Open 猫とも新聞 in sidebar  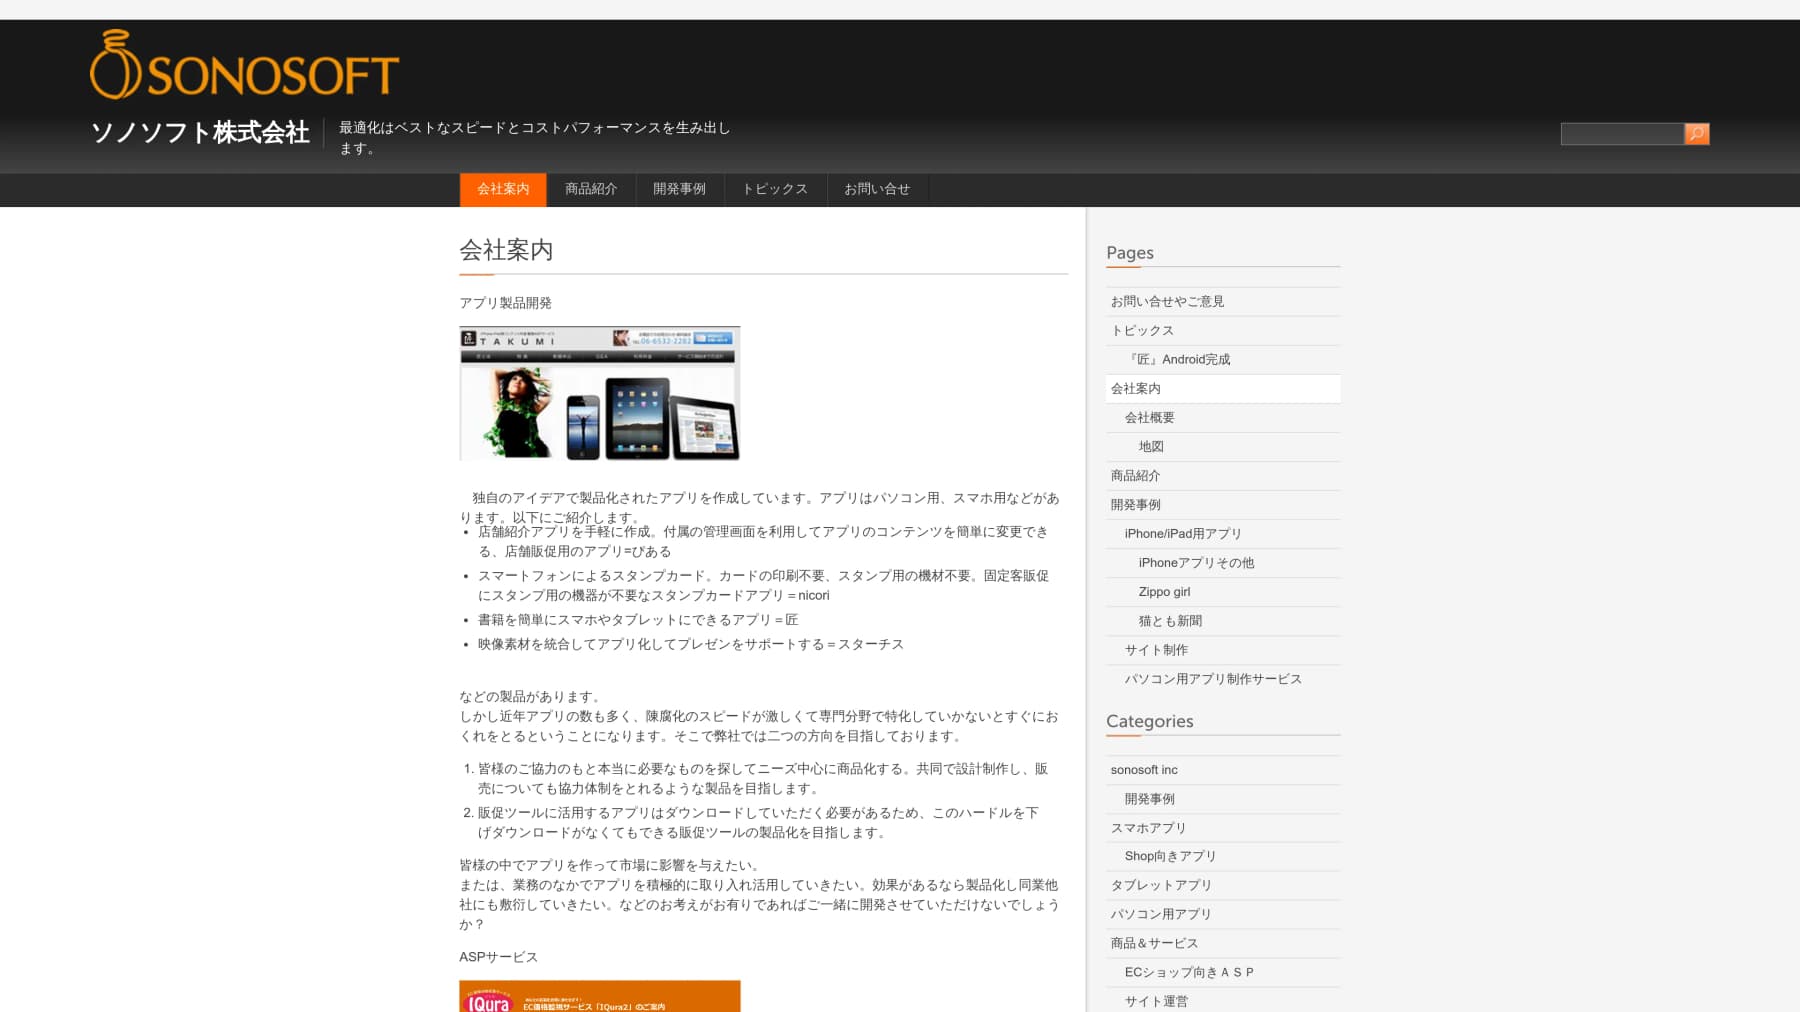[x=1170, y=620]
